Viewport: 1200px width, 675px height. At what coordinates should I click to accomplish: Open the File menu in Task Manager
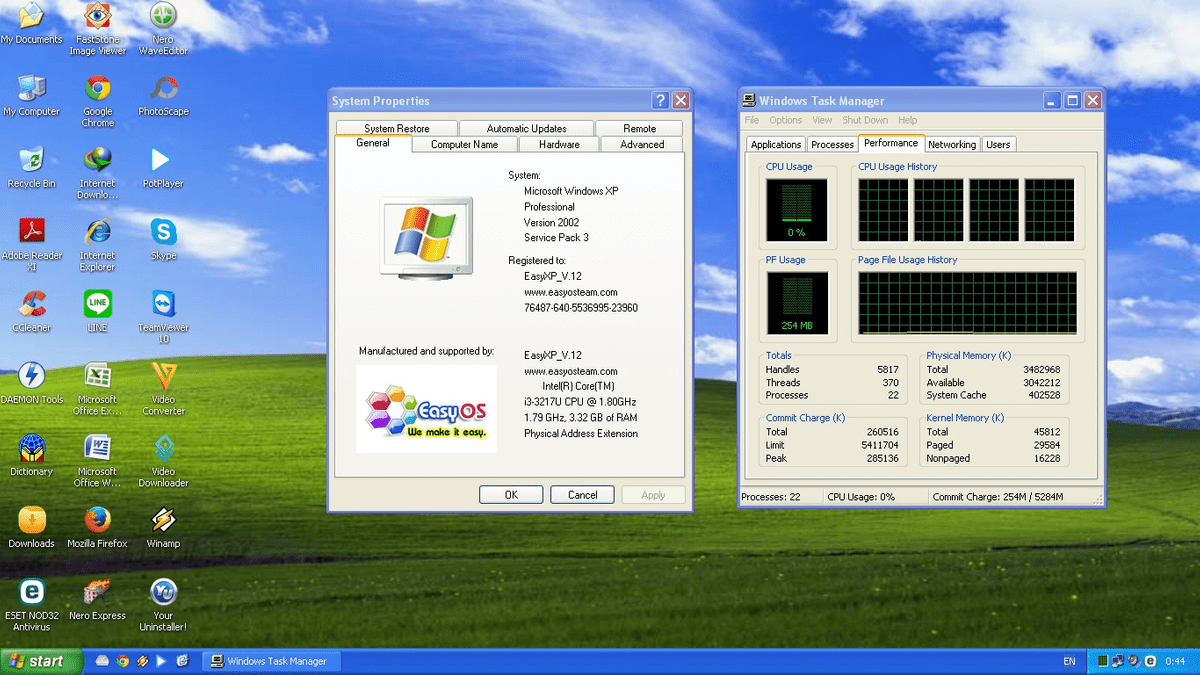[x=752, y=120]
